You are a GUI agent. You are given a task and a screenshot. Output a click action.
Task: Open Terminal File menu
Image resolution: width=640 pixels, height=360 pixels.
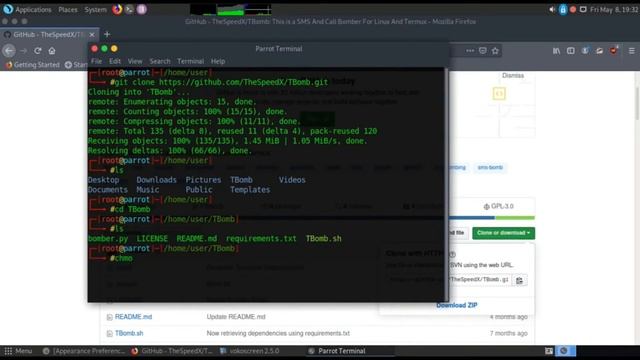96,61
